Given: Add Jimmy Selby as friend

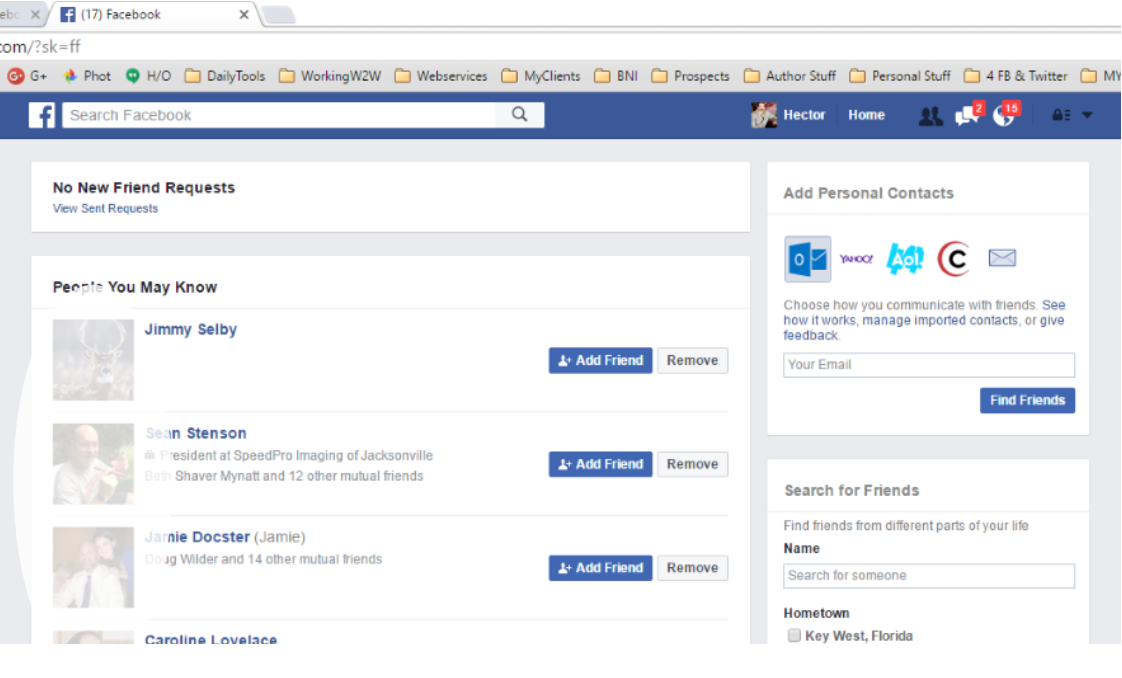Looking at the screenshot, I should [600, 360].
